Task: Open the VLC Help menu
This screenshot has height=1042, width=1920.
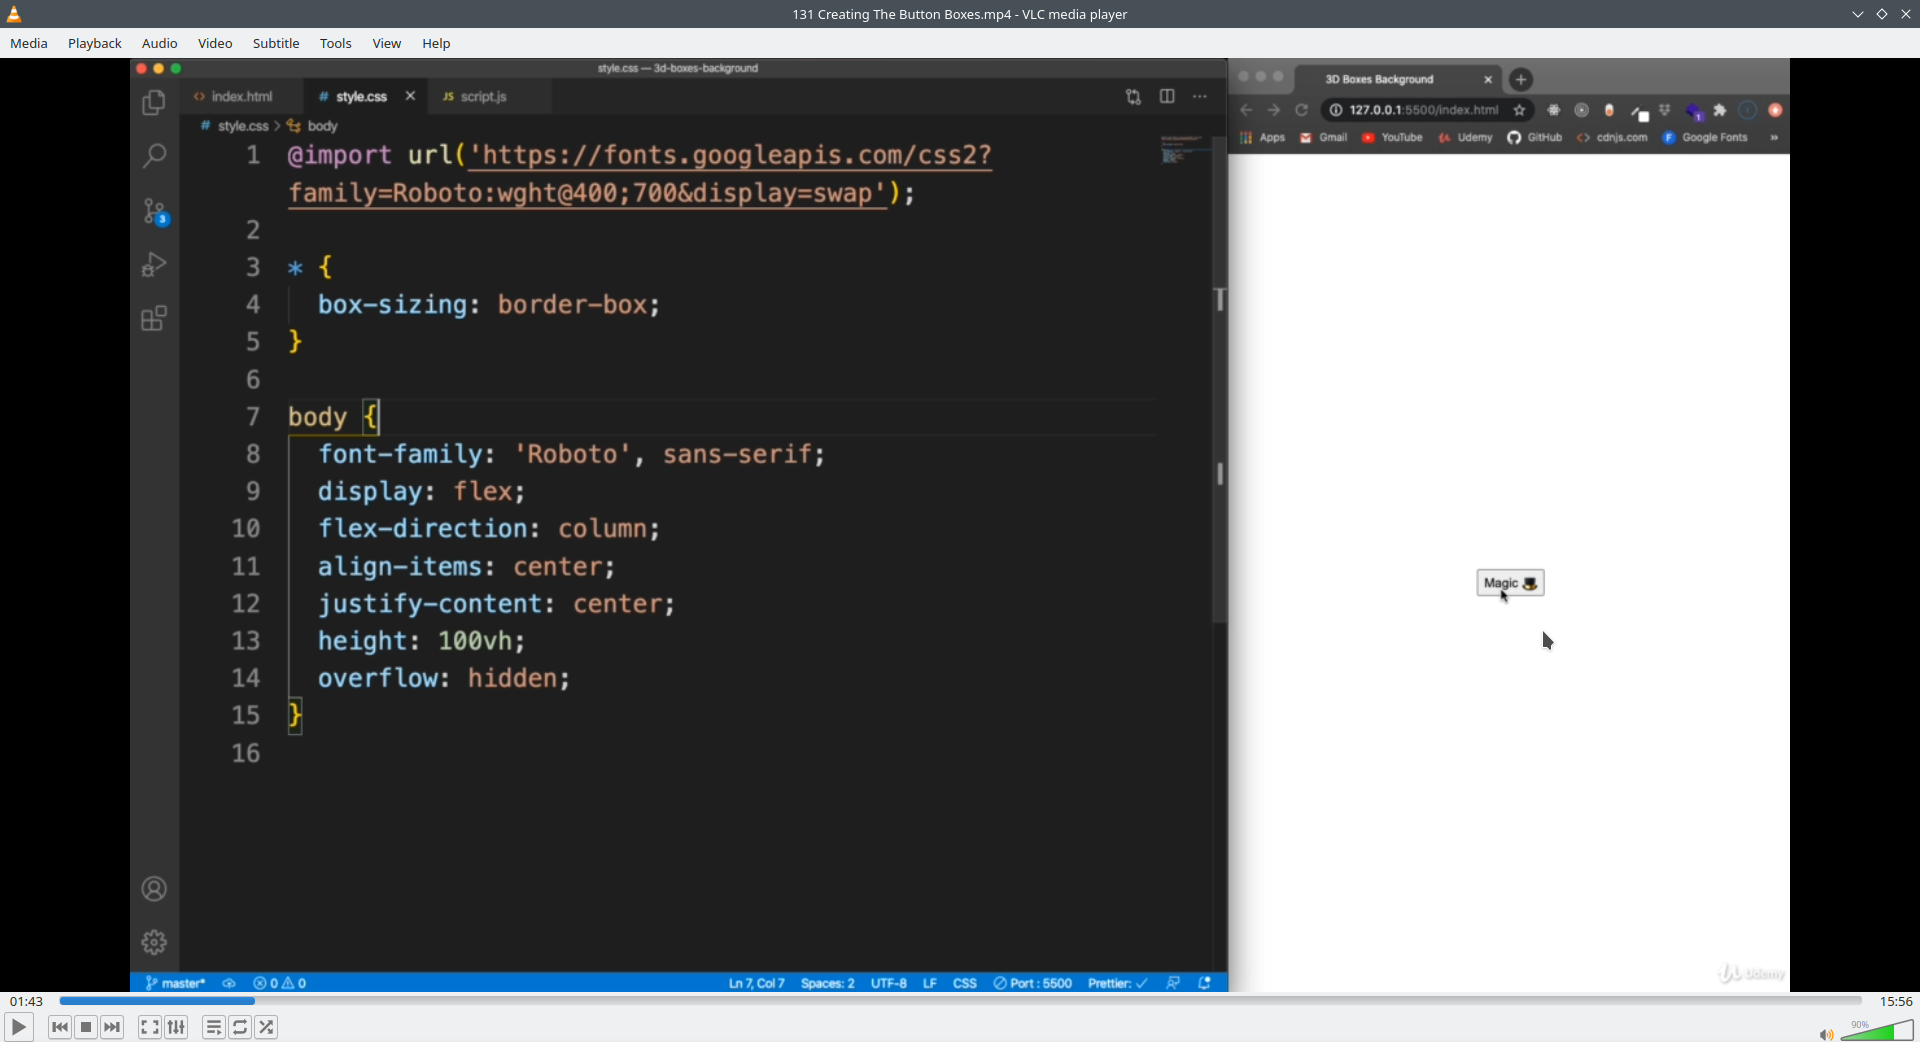Action: [436, 43]
